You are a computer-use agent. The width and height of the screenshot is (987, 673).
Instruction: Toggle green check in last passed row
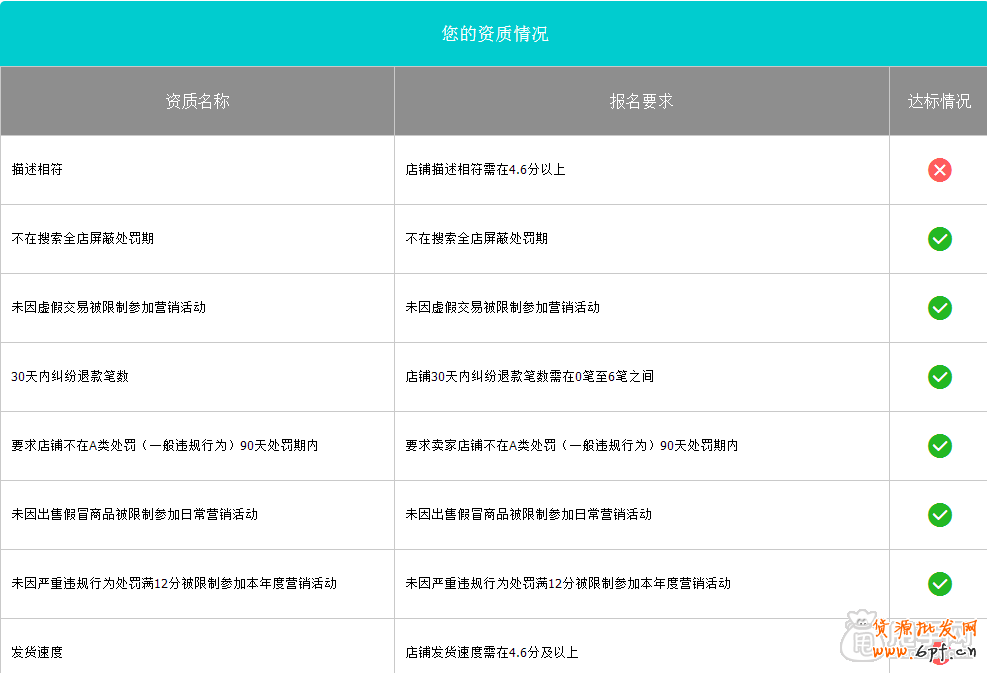tap(939, 584)
